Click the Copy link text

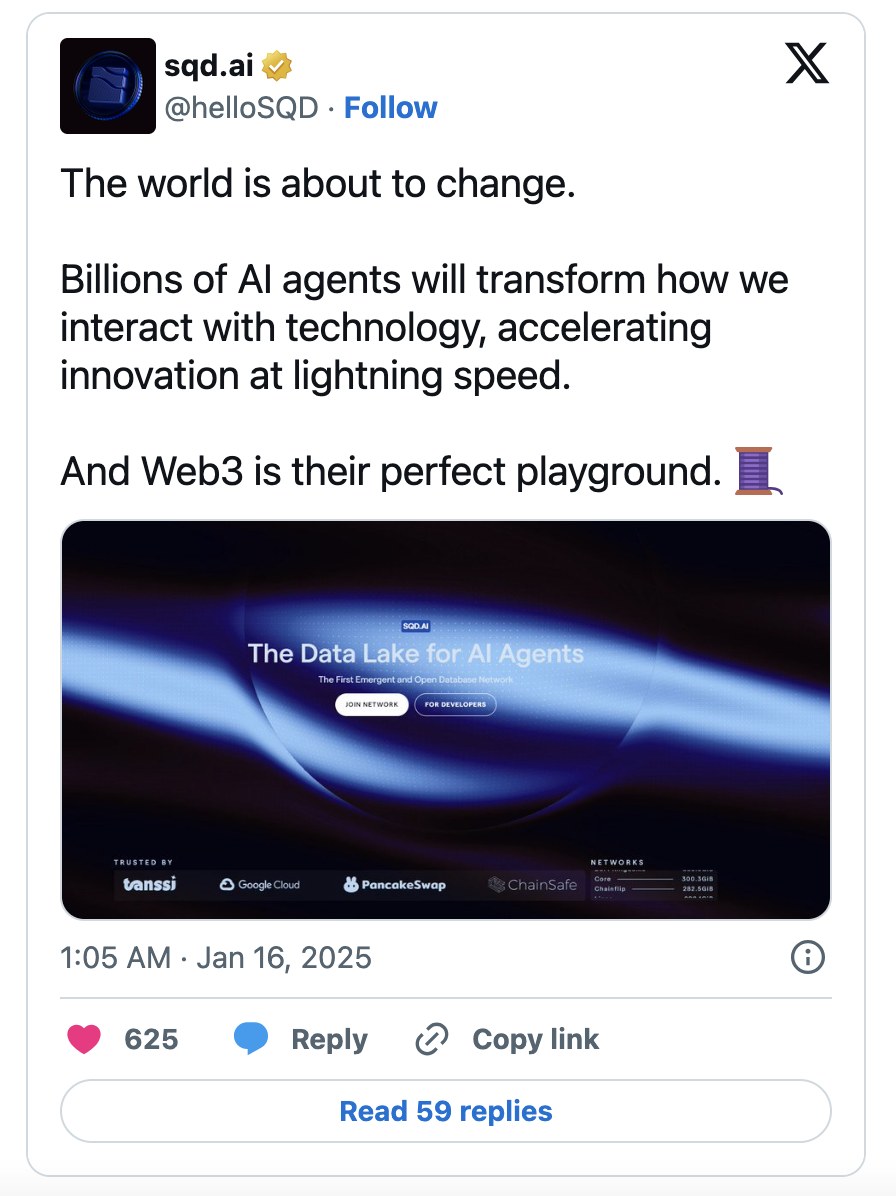[x=535, y=1040]
